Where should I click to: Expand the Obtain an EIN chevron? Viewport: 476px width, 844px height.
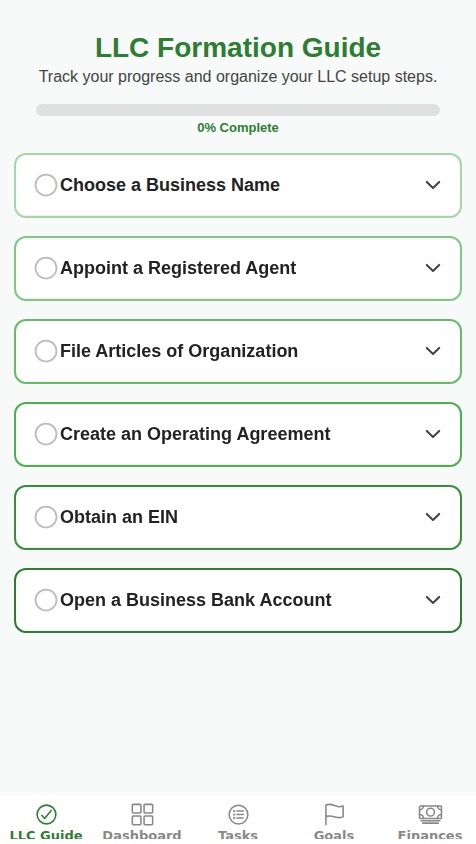433,517
